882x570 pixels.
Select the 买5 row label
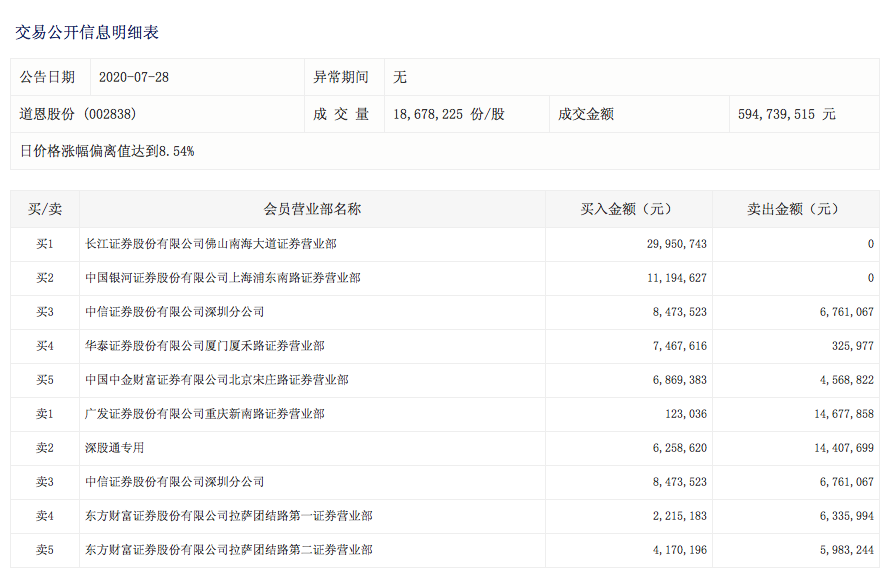45,380
